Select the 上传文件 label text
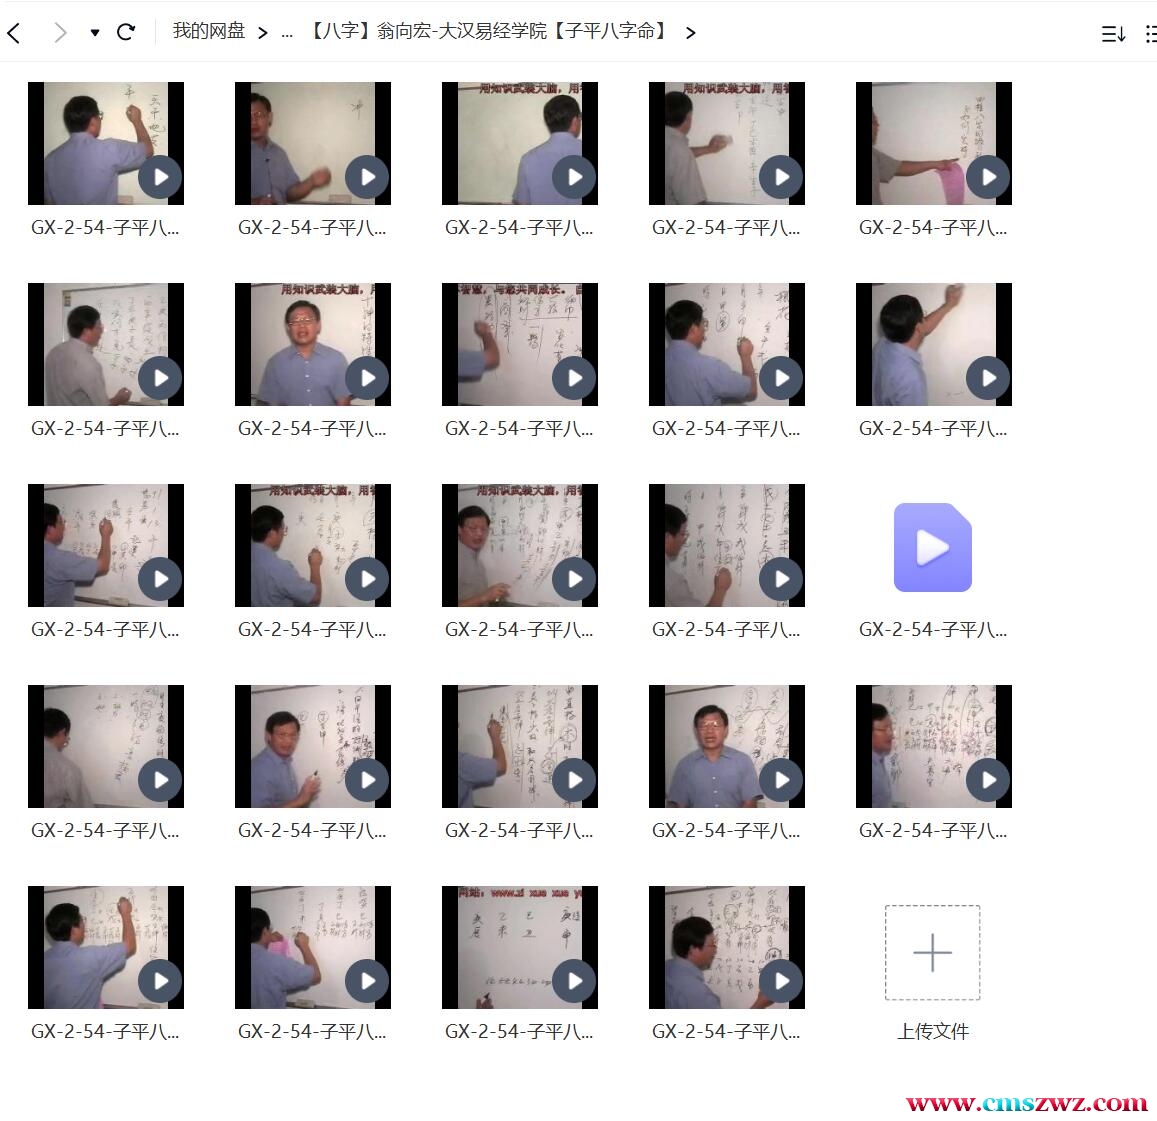 click(x=932, y=1031)
